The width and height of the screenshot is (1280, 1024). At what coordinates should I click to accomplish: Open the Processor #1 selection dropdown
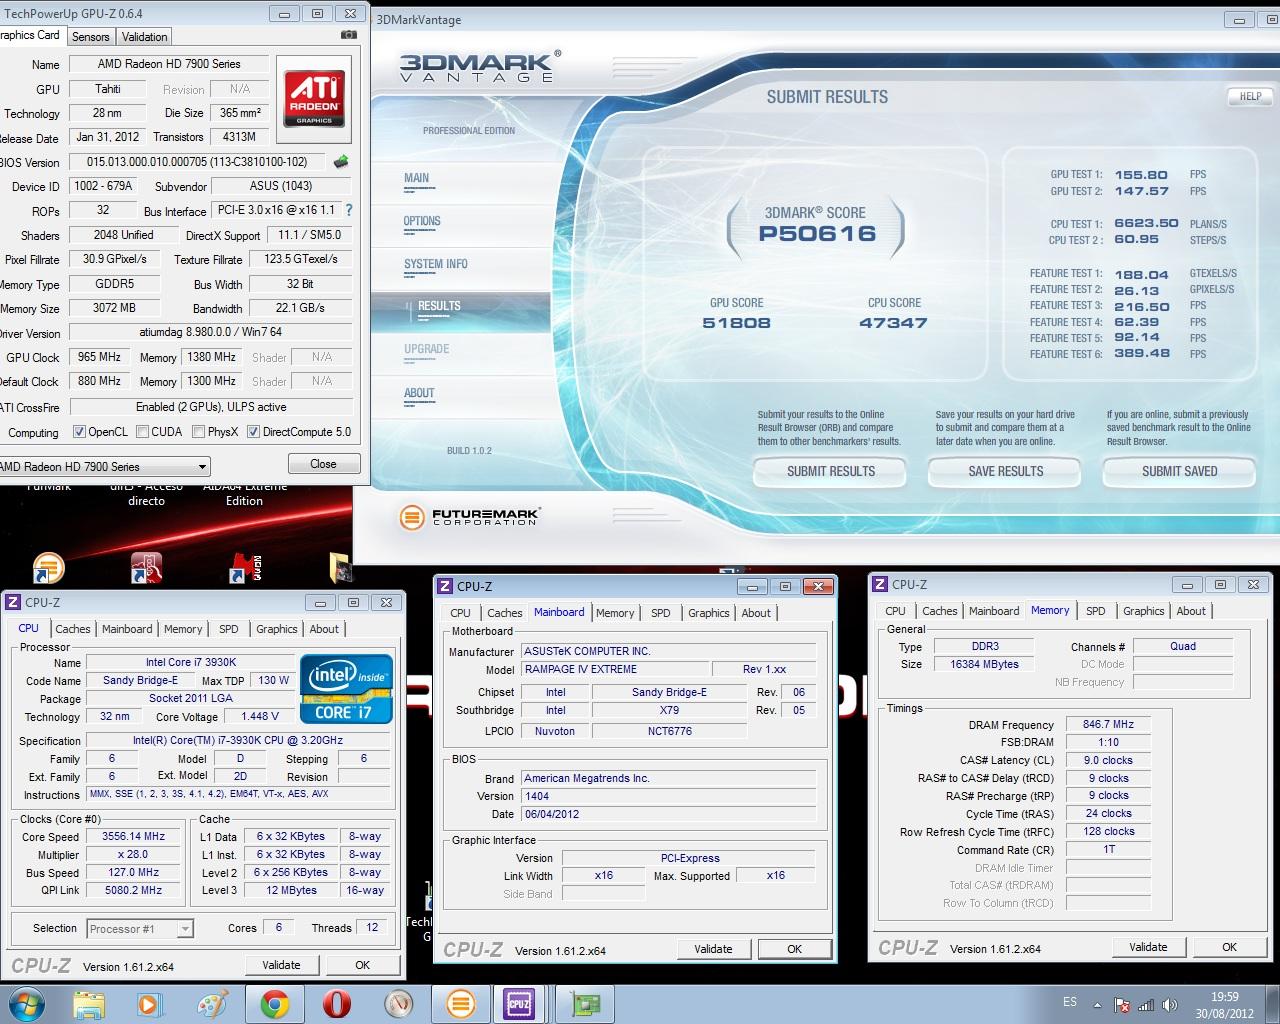click(139, 928)
